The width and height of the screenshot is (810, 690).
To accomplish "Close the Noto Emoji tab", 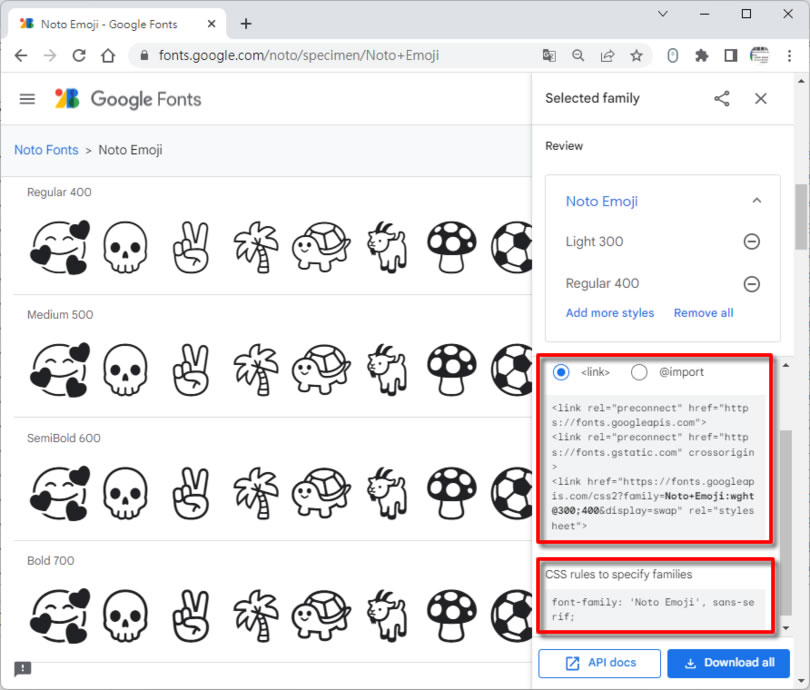I will [211, 24].
